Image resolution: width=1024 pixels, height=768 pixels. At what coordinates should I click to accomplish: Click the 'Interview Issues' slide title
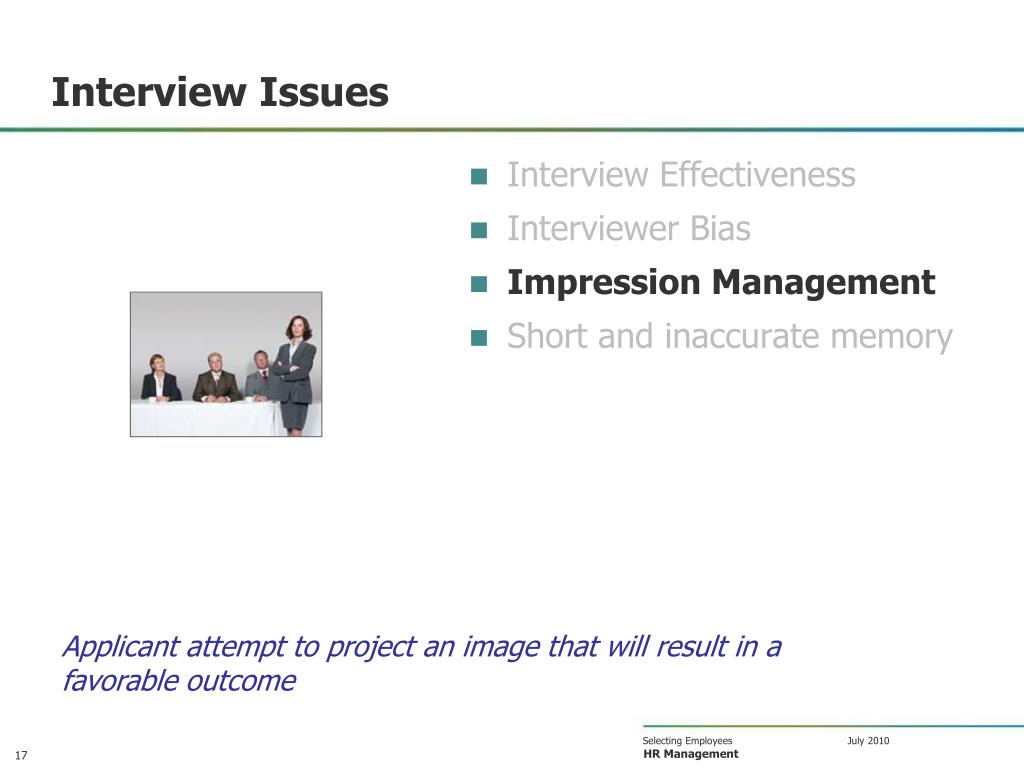tap(220, 92)
